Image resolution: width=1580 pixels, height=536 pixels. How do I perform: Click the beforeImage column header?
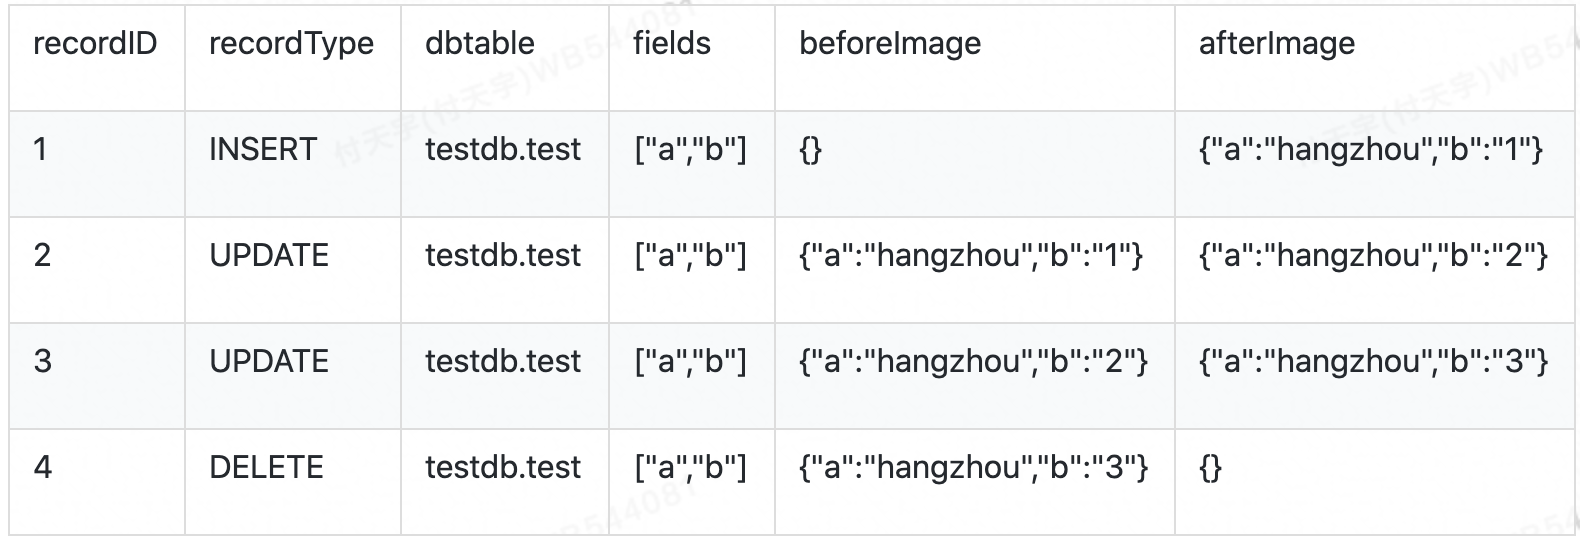click(x=890, y=43)
